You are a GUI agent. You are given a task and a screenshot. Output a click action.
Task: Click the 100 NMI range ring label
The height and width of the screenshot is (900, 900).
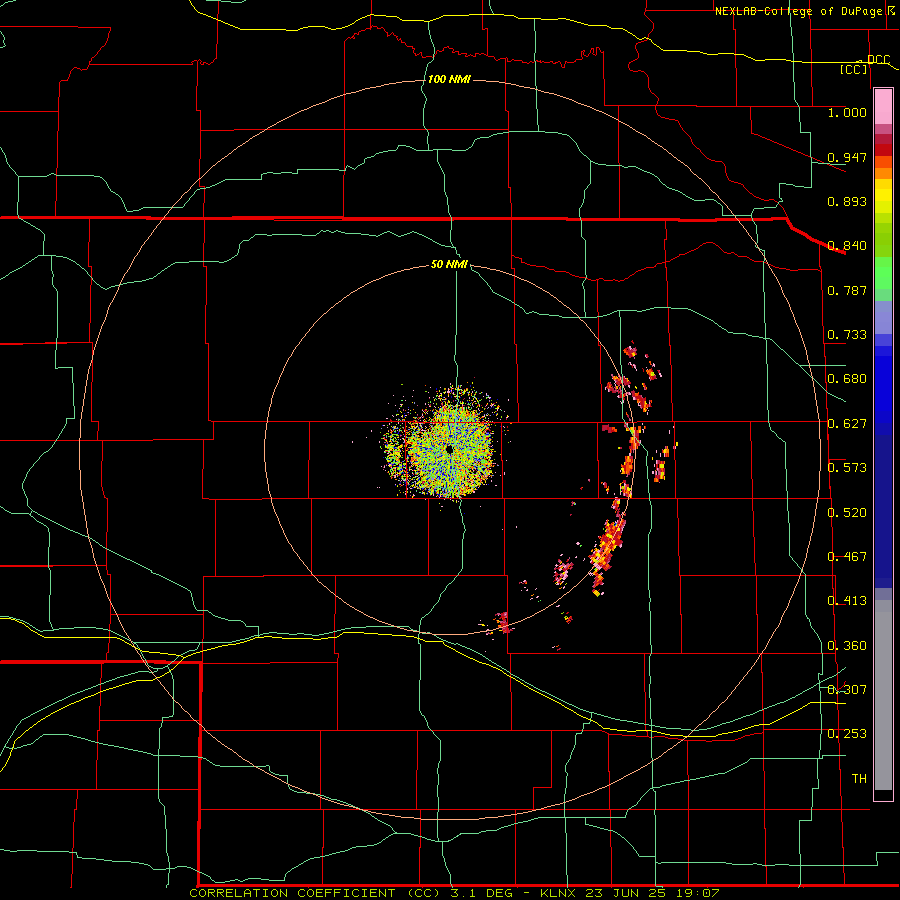pyautogui.click(x=449, y=79)
